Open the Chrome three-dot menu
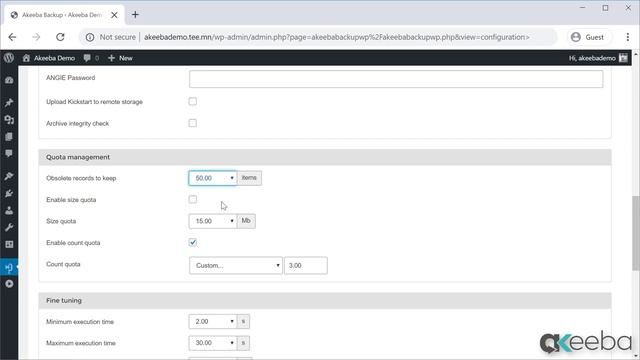 point(628,37)
